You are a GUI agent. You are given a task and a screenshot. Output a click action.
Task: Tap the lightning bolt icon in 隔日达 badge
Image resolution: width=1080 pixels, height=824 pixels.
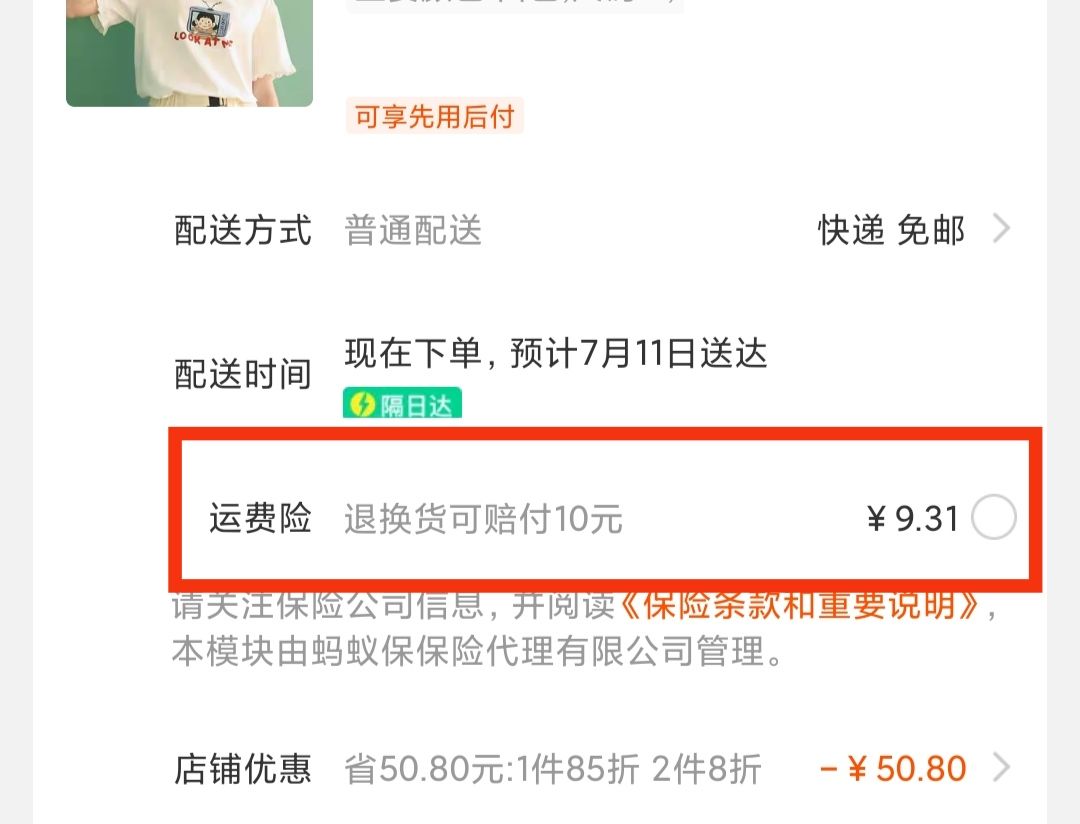[362, 404]
